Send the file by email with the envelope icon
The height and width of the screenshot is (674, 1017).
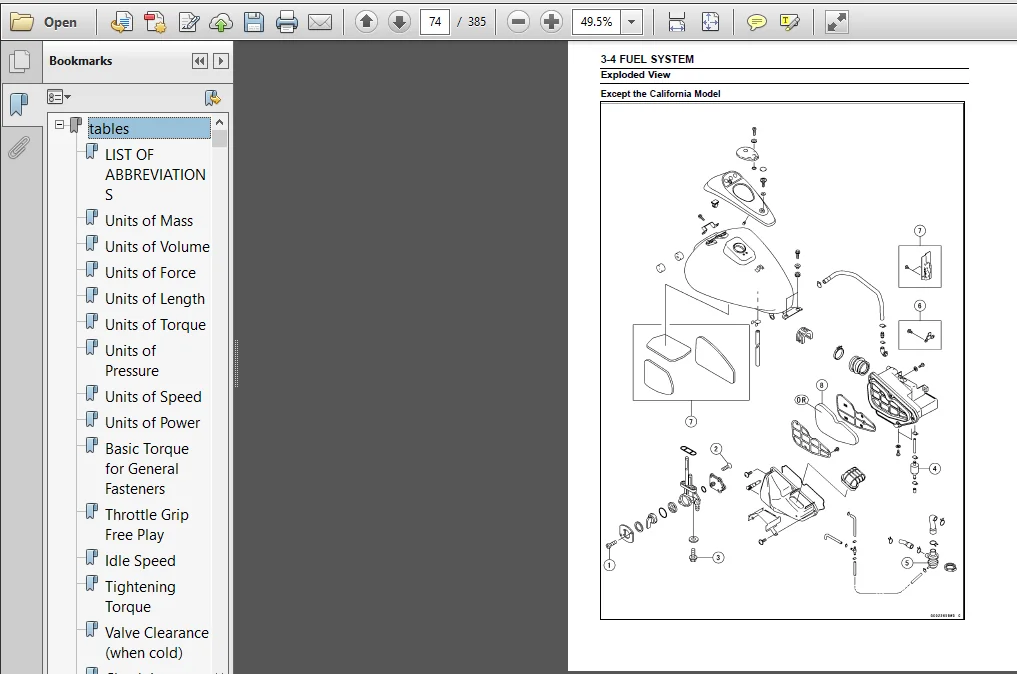click(320, 22)
